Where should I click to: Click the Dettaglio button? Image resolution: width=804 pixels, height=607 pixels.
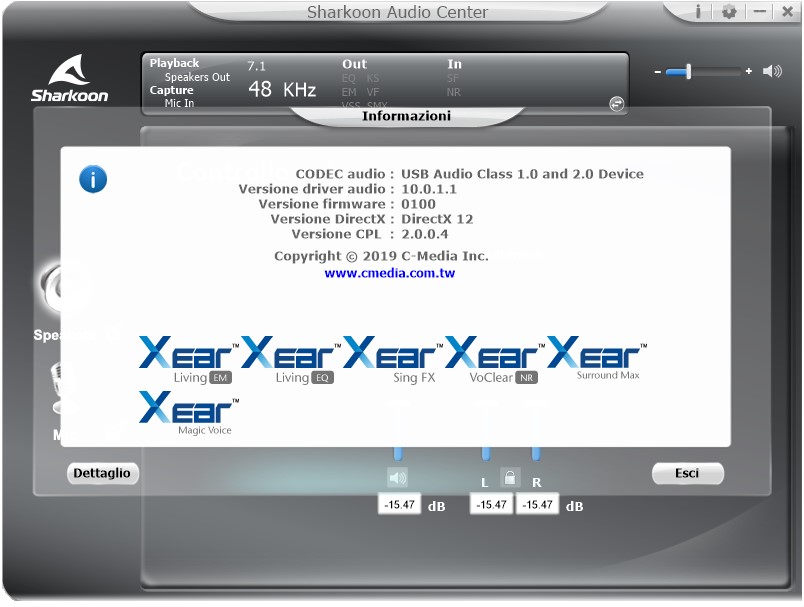click(102, 473)
